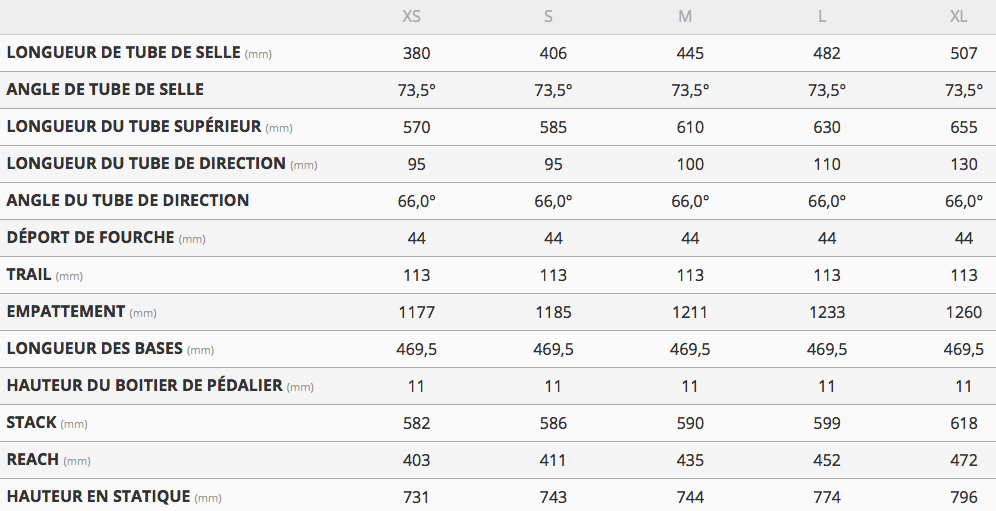
Task: Select the 130 head tube value for XL
Action: click(x=964, y=164)
